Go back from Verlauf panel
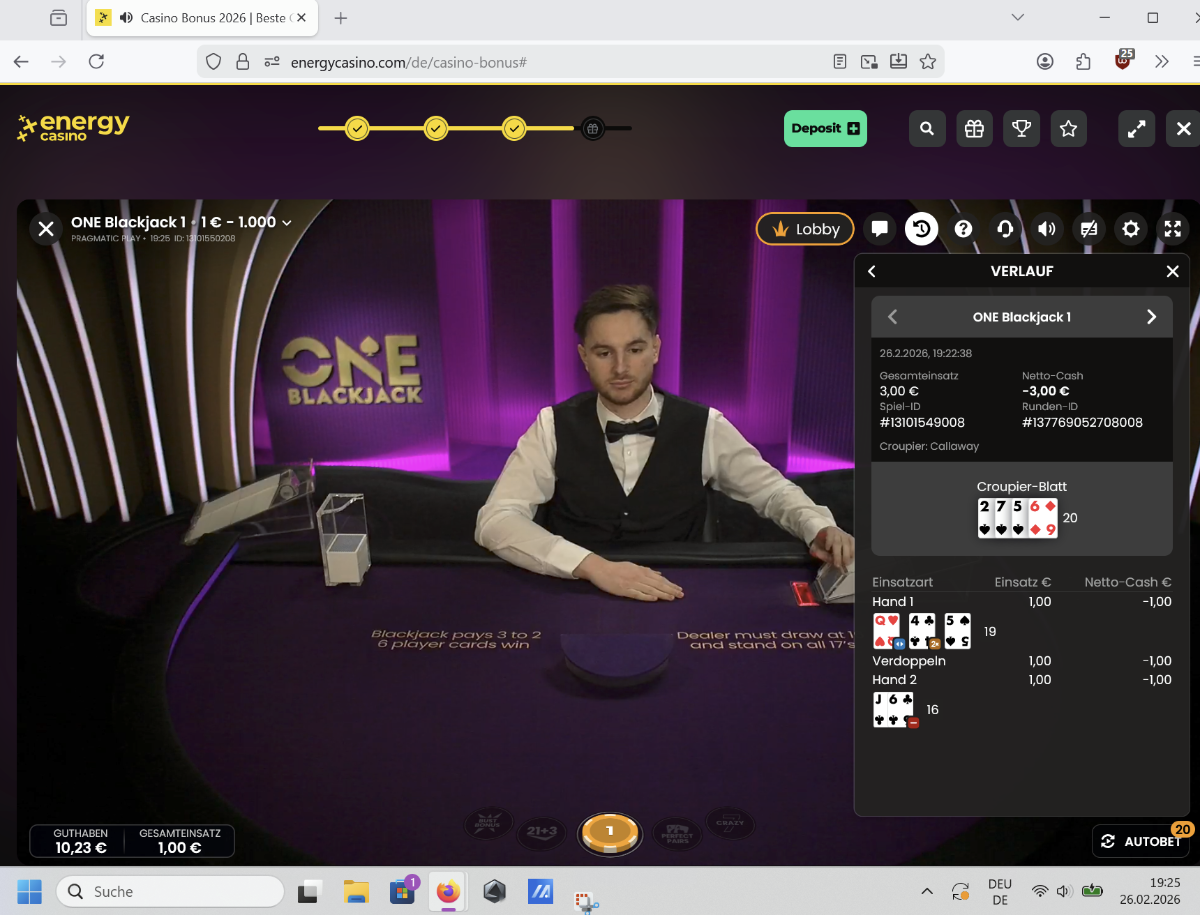The image size is (1200, 915). pyautogui.click(x=872, y=271)
